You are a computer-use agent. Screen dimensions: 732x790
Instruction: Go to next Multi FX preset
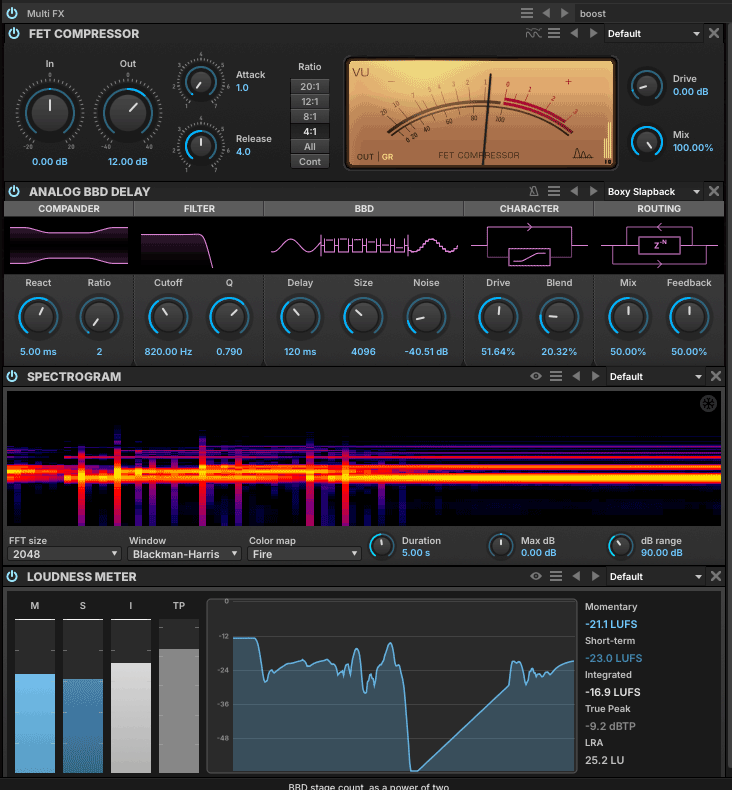565,13
